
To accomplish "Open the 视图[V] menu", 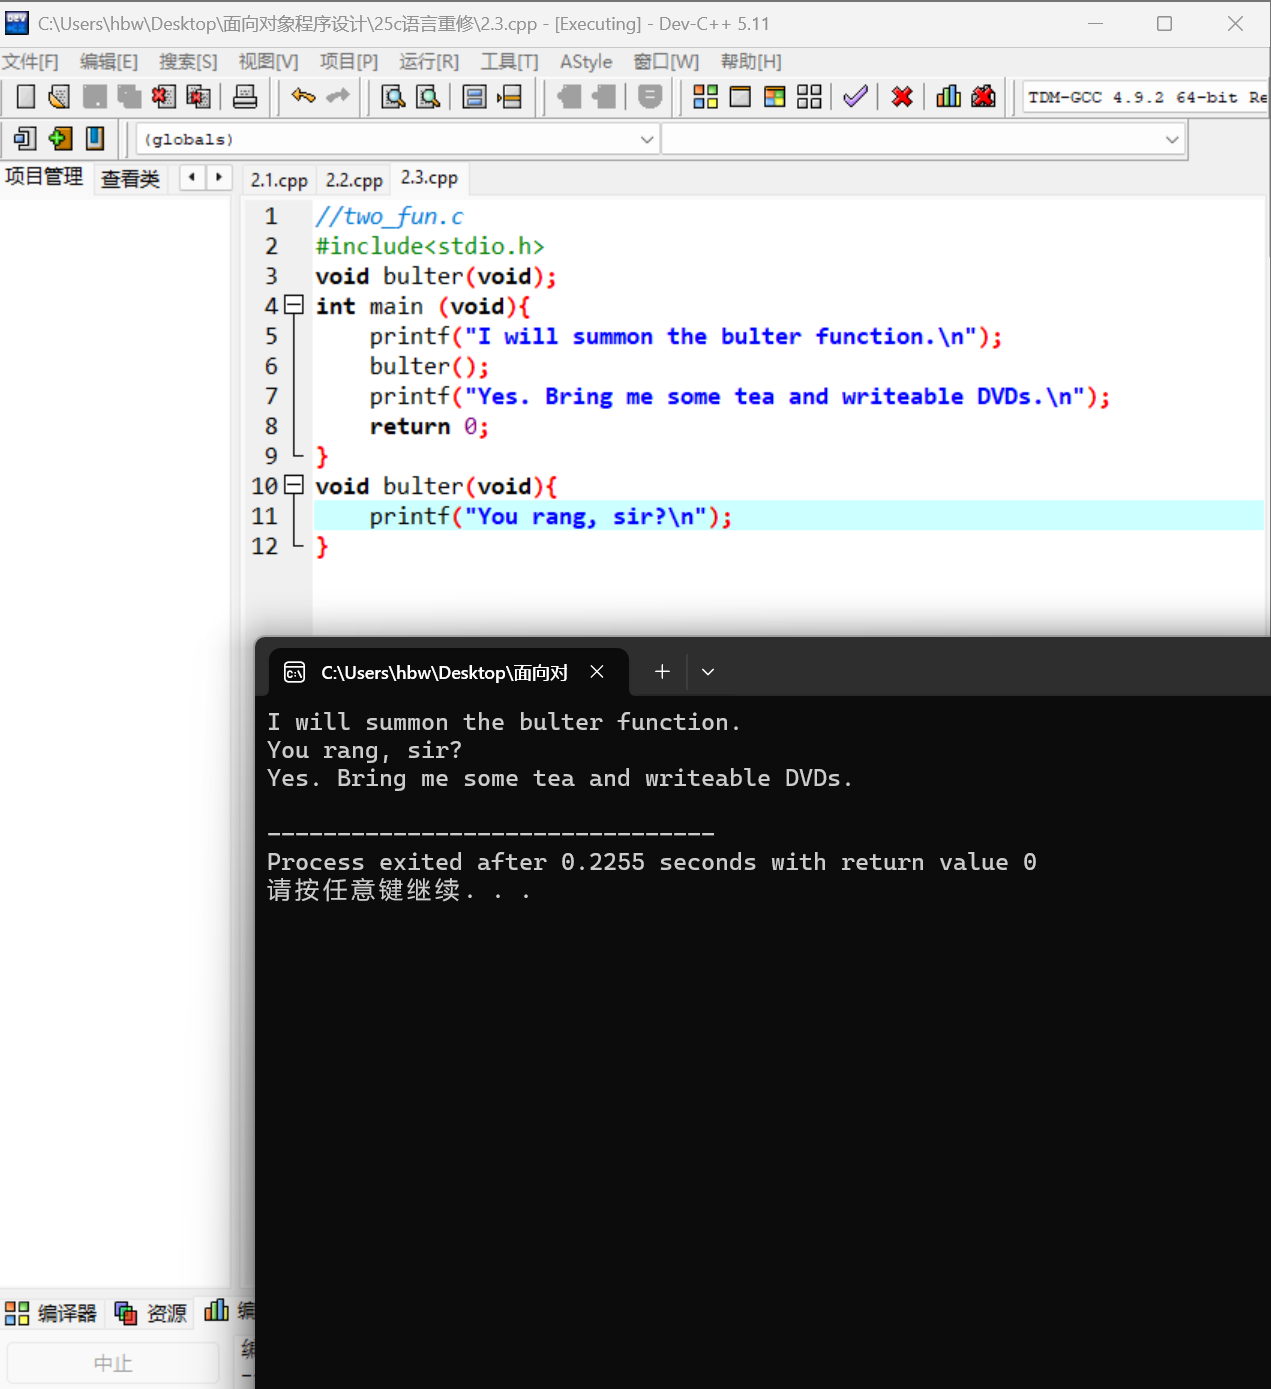I will pos(268,62).
